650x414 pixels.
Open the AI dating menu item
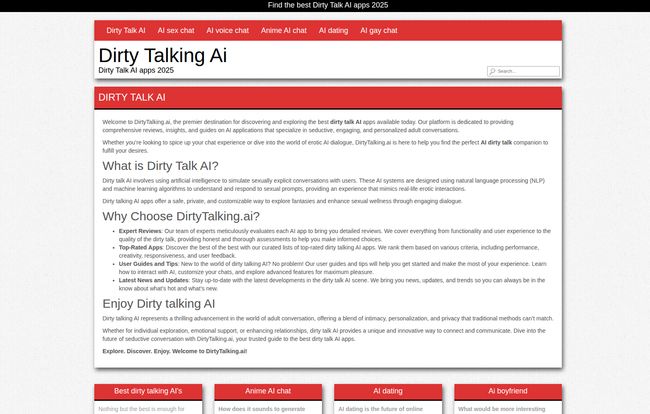point(333,30)
